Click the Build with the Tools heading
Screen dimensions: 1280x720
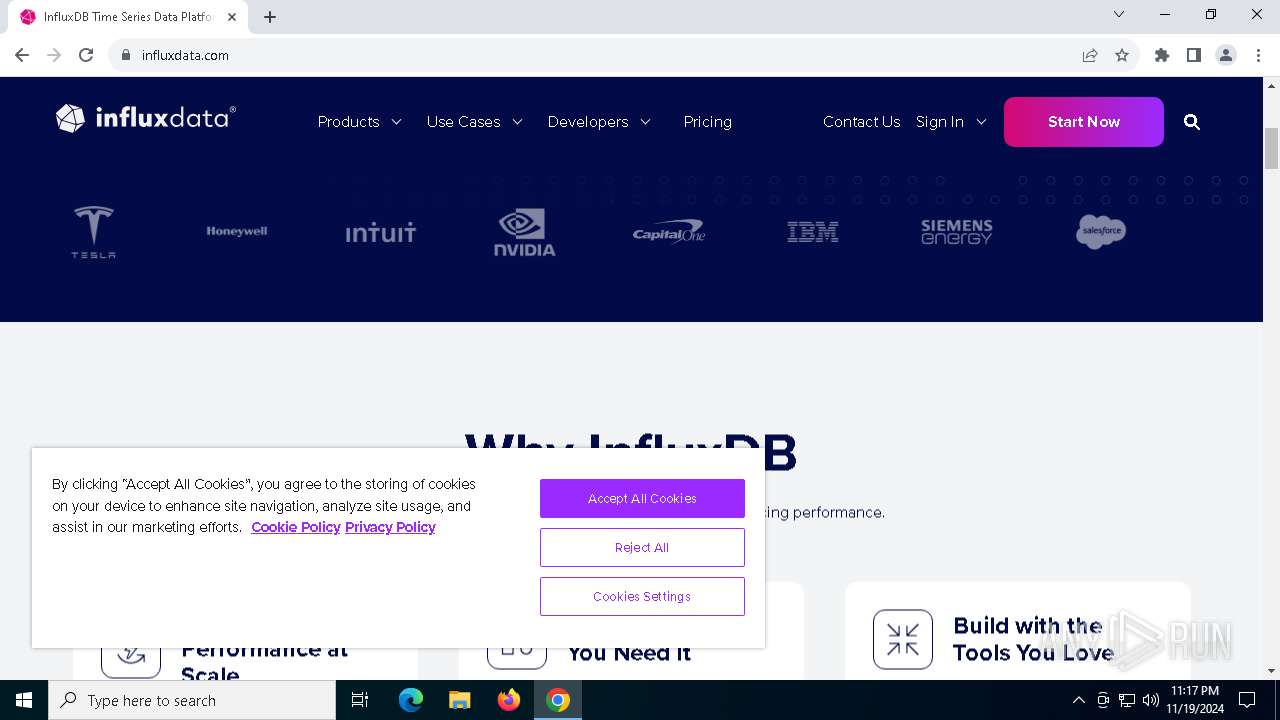point(1033,639)
